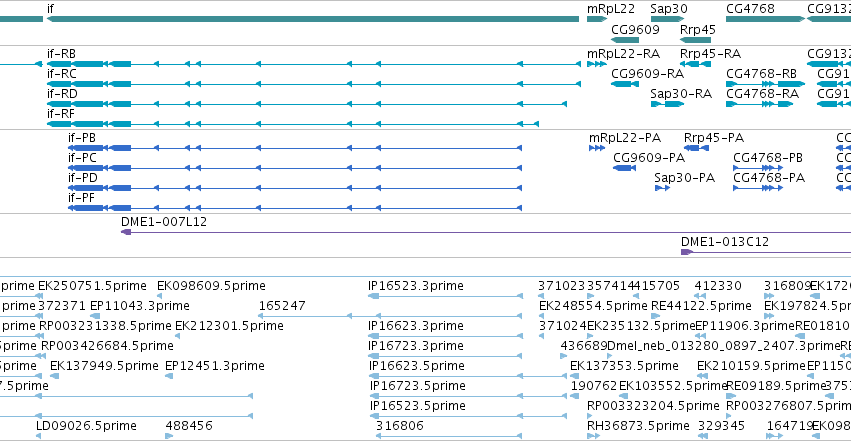Viewport: 851px width, 441px height.
Task: Click the if-RF transcript label
Action: (61, 114)
